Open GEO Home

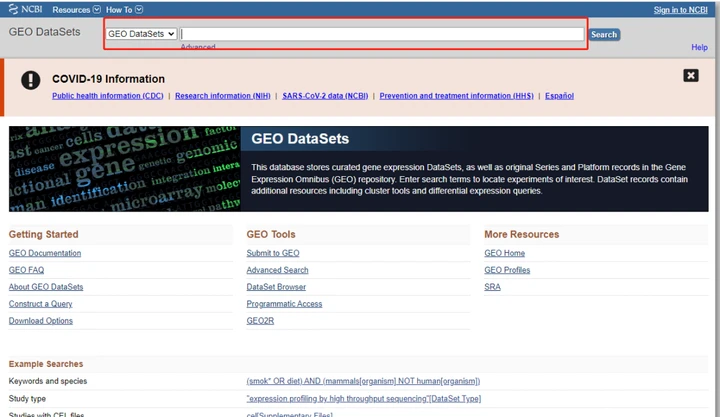pyautogui.click(x=504, y=253)
